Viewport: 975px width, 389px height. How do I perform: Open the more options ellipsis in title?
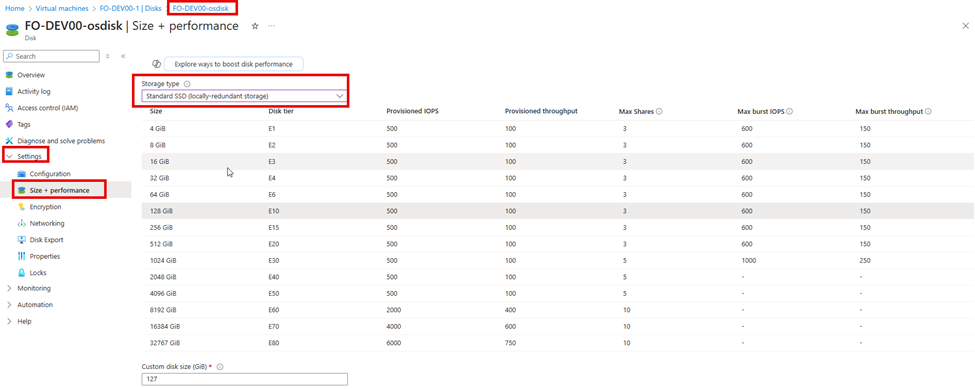tap(272, 26)
